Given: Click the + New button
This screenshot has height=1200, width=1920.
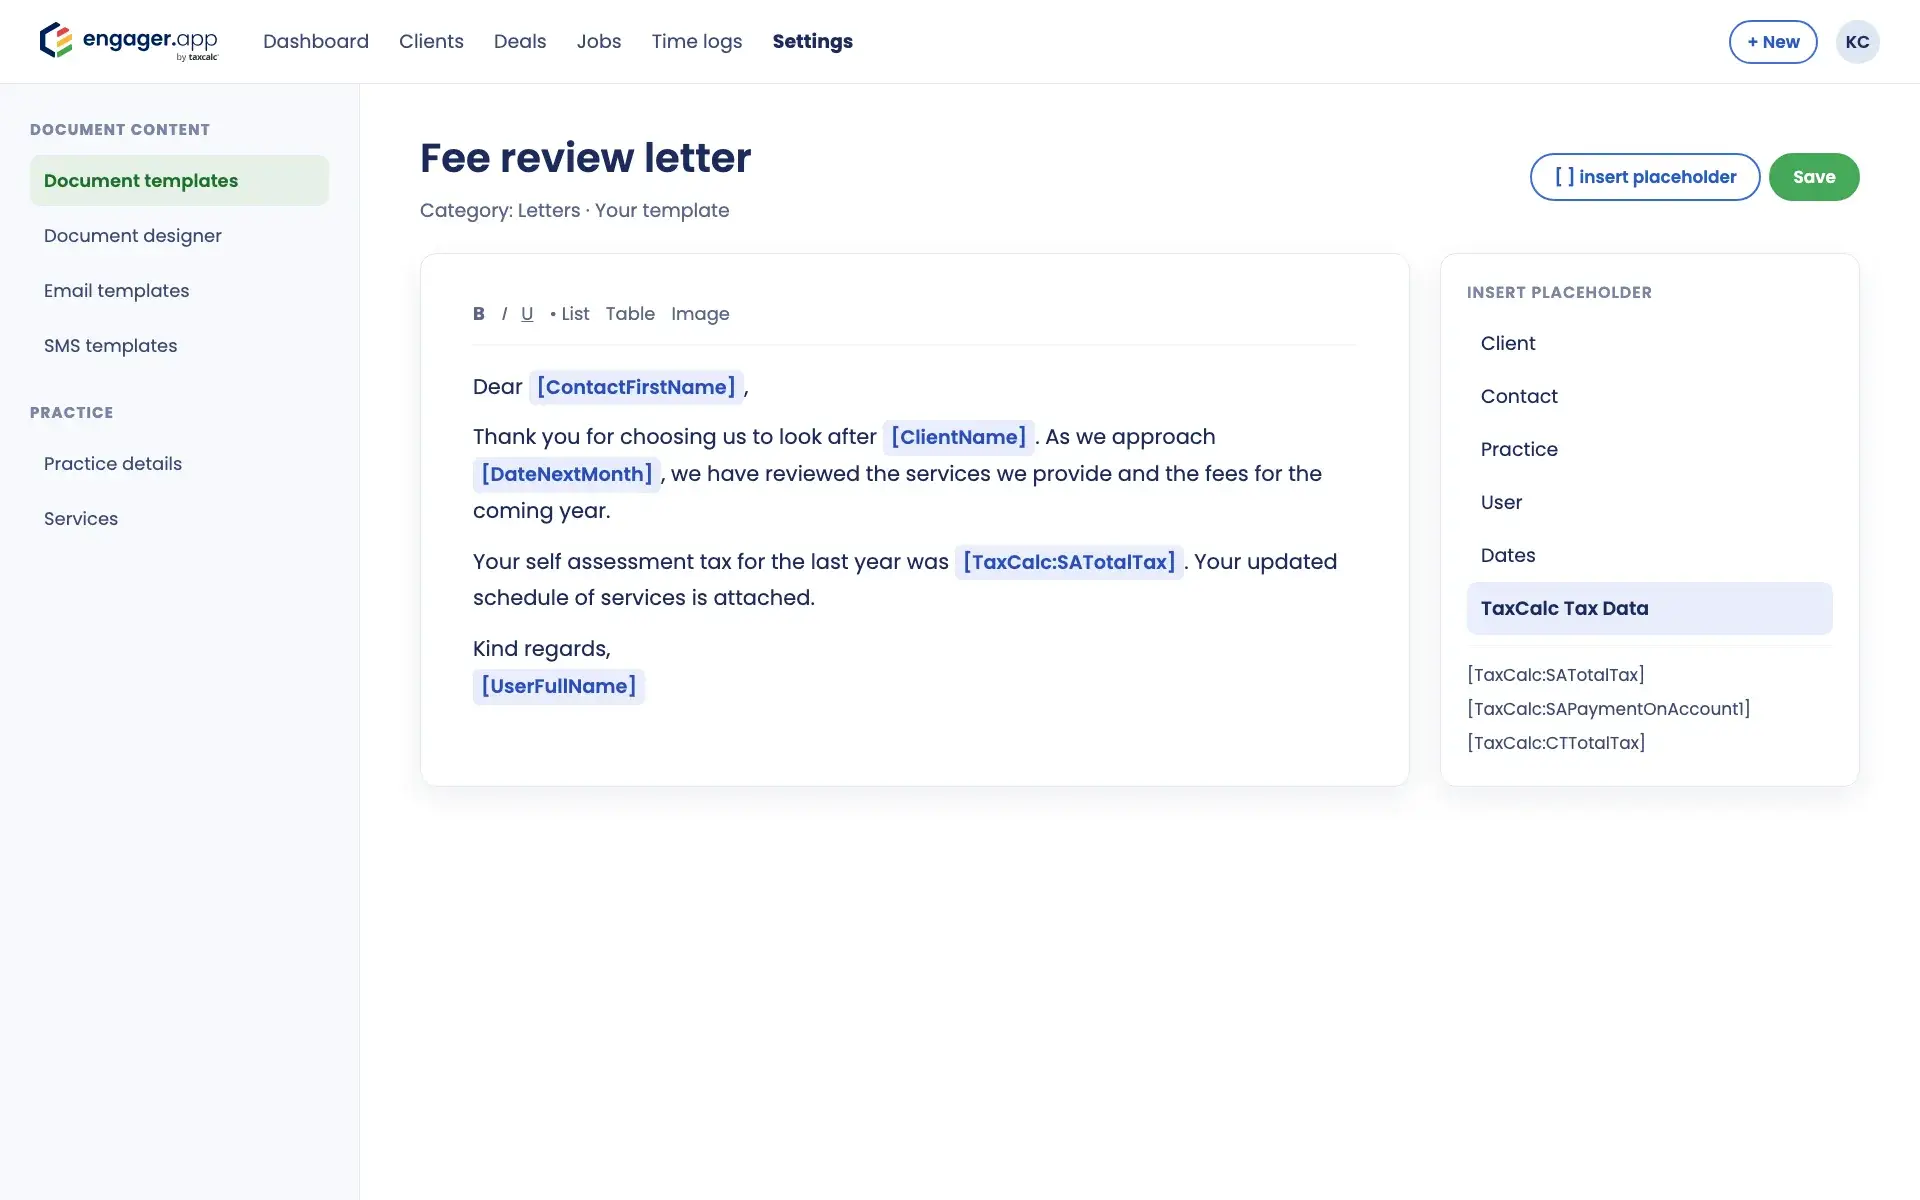Looking at the screenshot, I should point(1773,42).
